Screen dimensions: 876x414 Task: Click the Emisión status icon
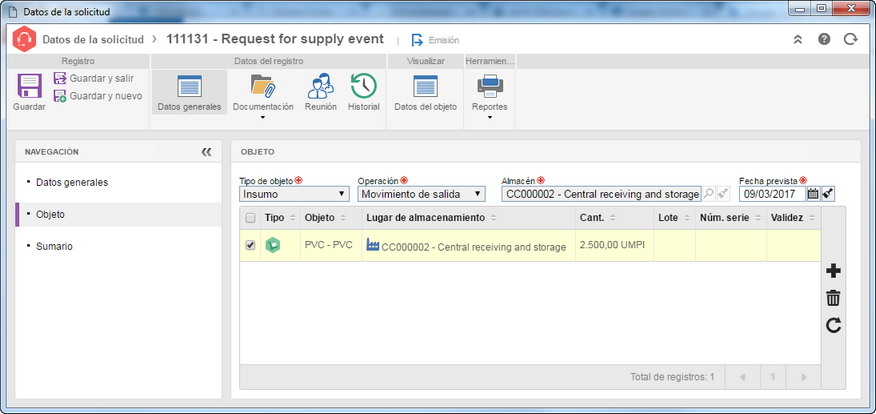pos(417,40)
